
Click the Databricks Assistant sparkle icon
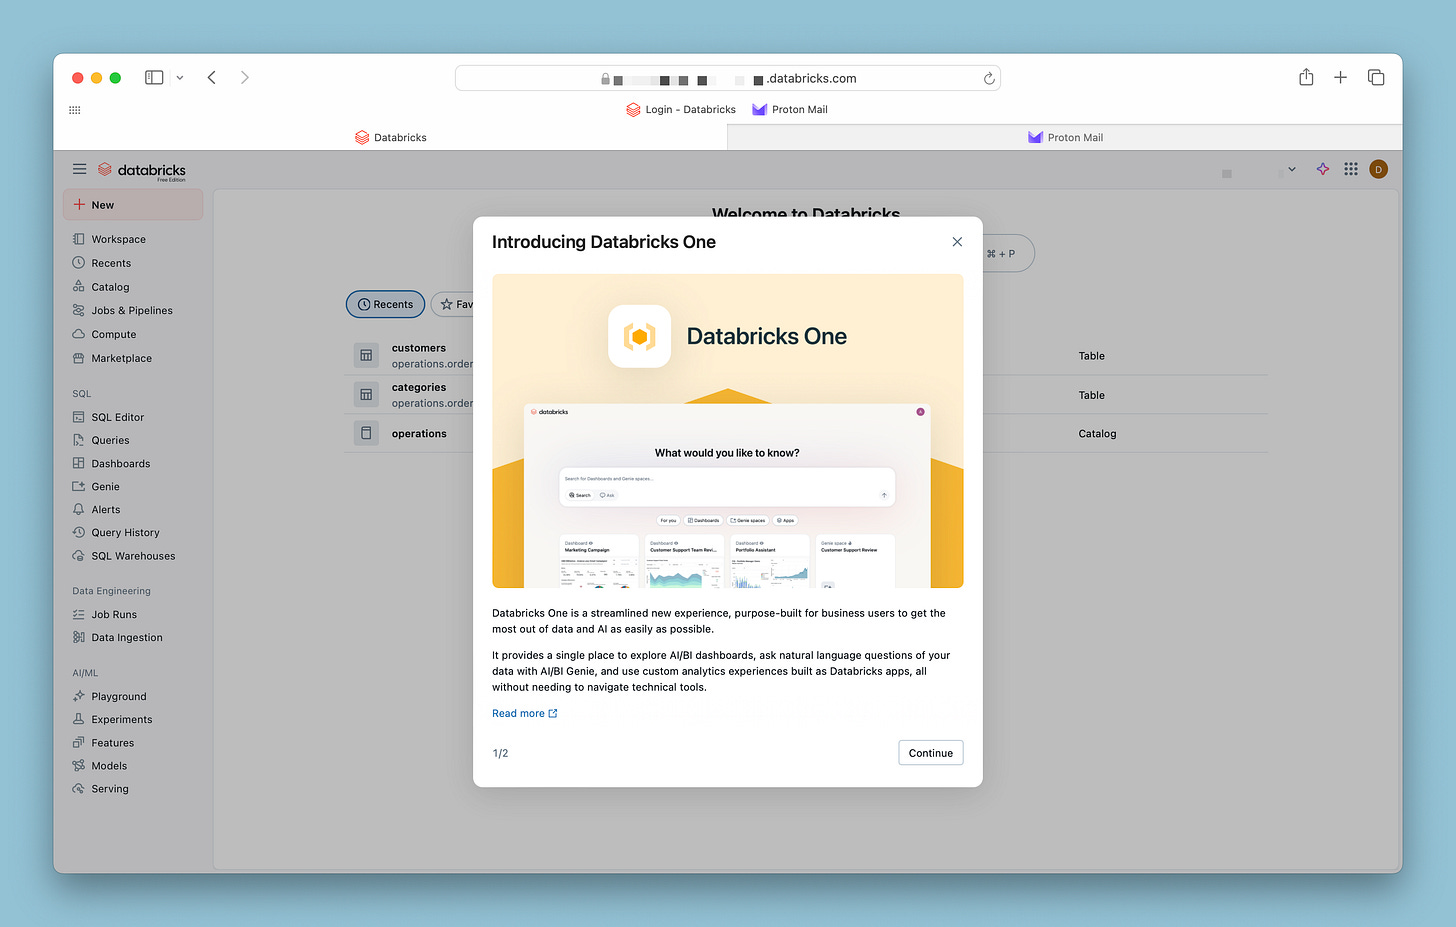pyautogui.click(x=1323, y=169)
